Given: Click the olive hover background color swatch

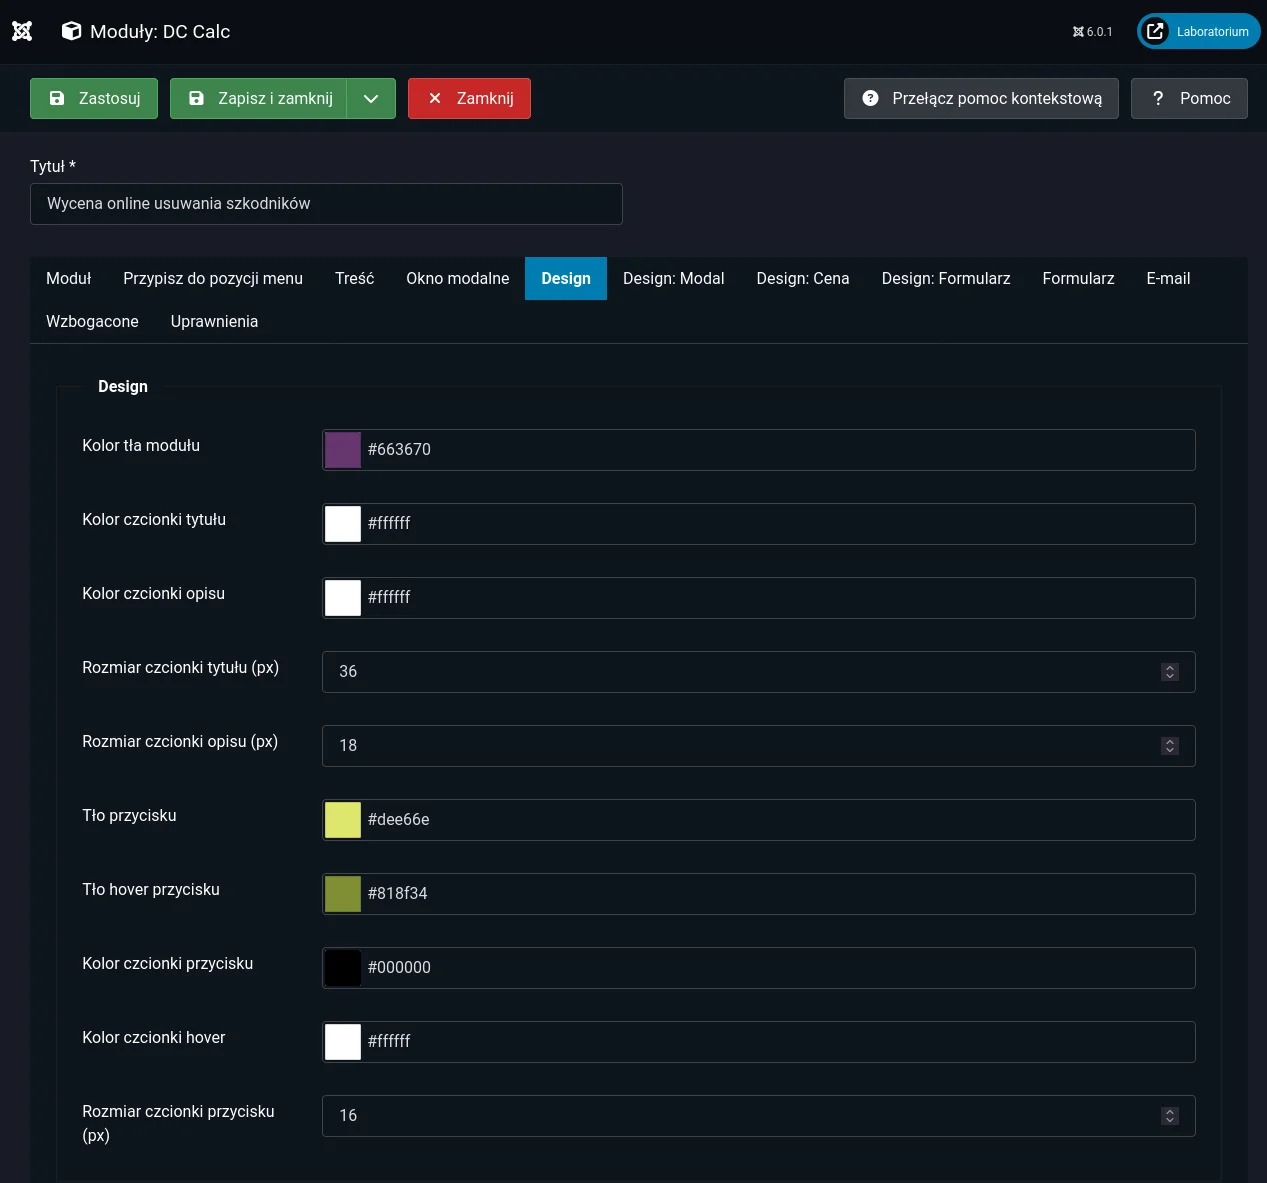Looking at the screenshot, I should click(343, 894).
